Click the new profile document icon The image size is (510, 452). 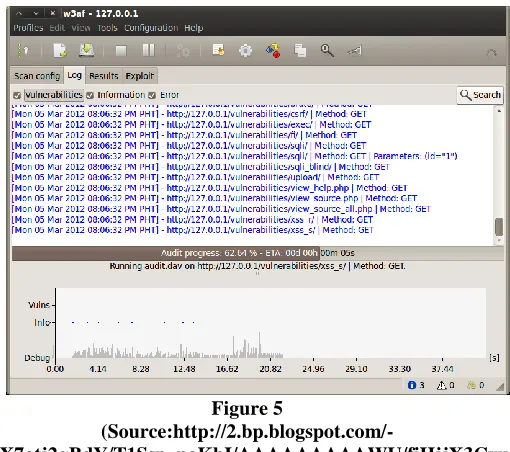[60, 51]
